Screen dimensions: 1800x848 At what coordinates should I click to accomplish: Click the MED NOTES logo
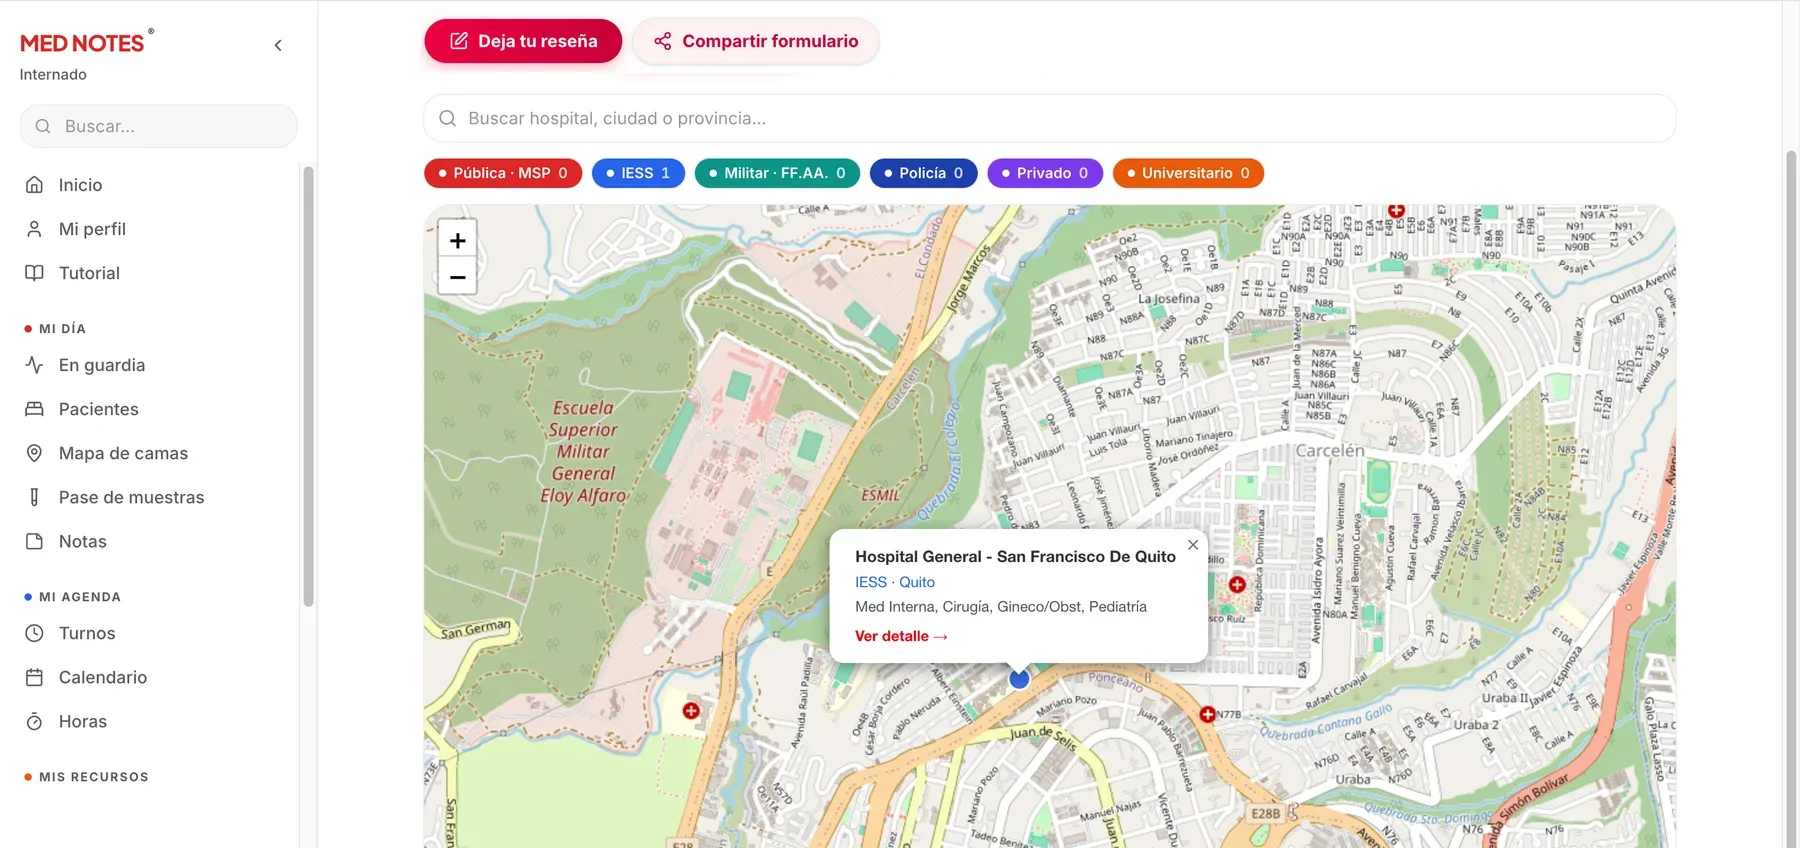coord(86,42)
